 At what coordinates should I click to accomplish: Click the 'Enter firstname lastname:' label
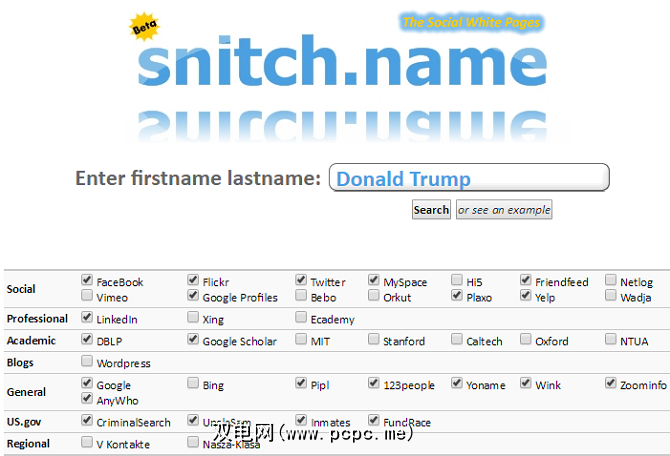pos(198,178)
